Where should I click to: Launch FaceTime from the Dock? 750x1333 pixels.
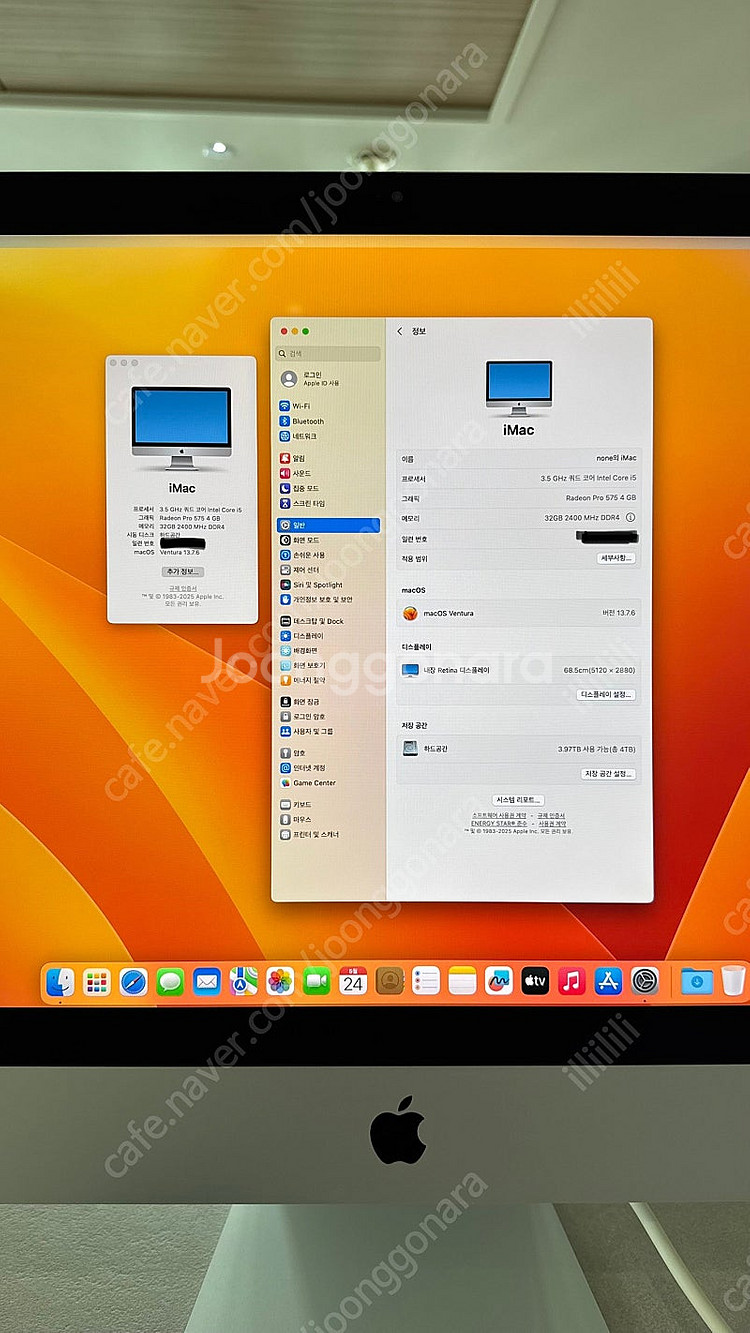pyautogui.click(x=316, y=982)
